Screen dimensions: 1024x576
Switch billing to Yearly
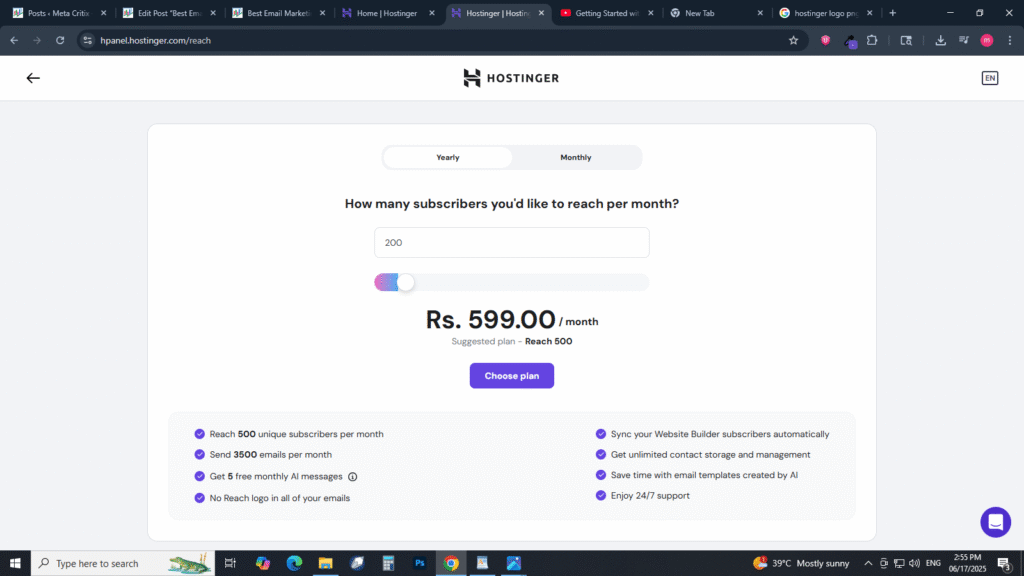[448, 158]
